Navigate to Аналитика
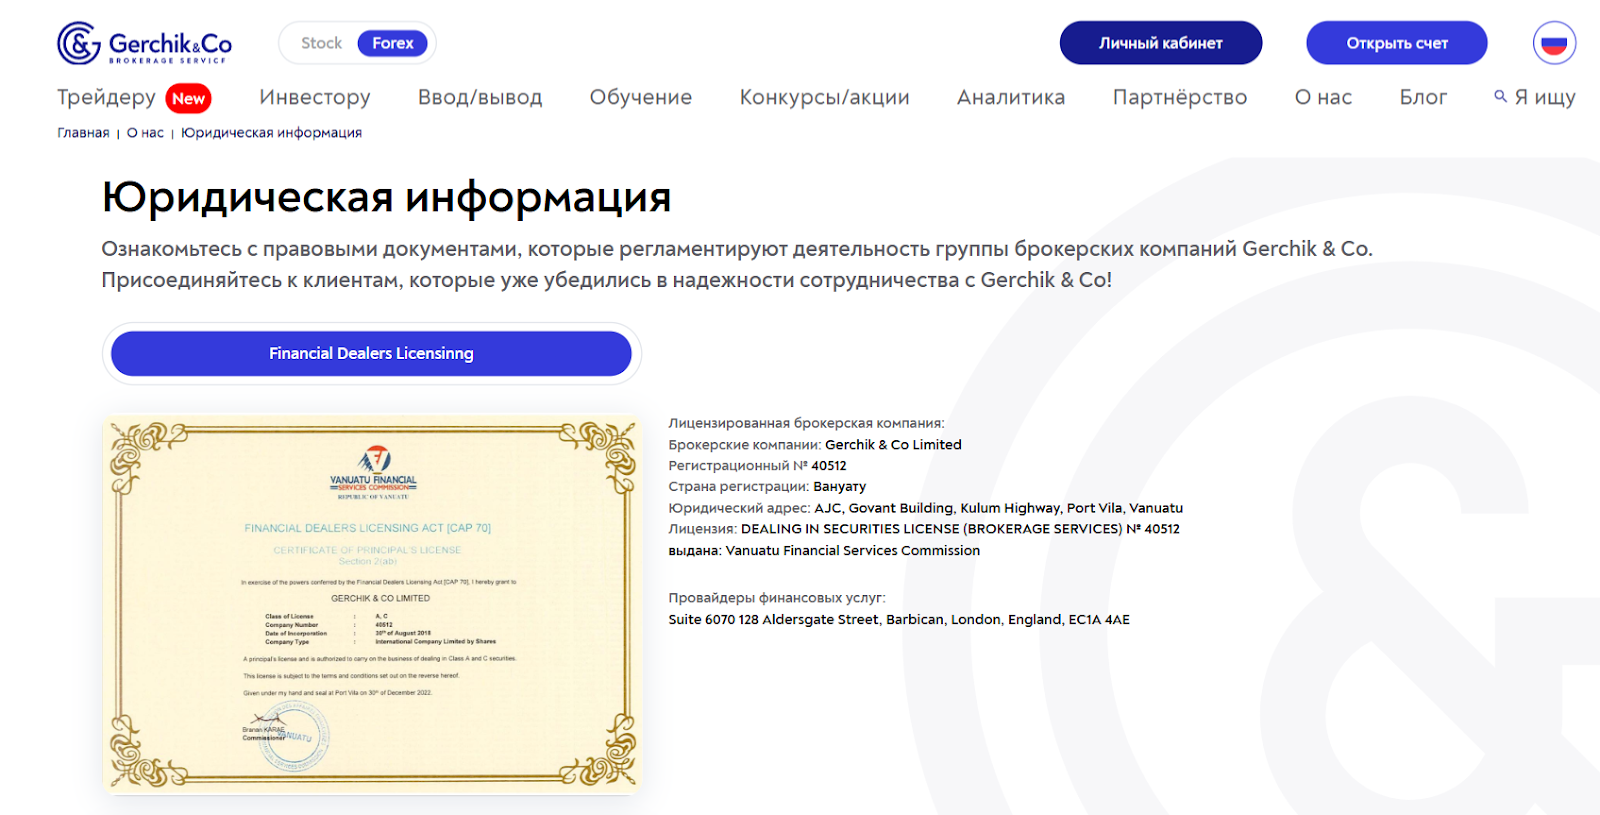This screenshot has height=815, width=1600. 1010,97
